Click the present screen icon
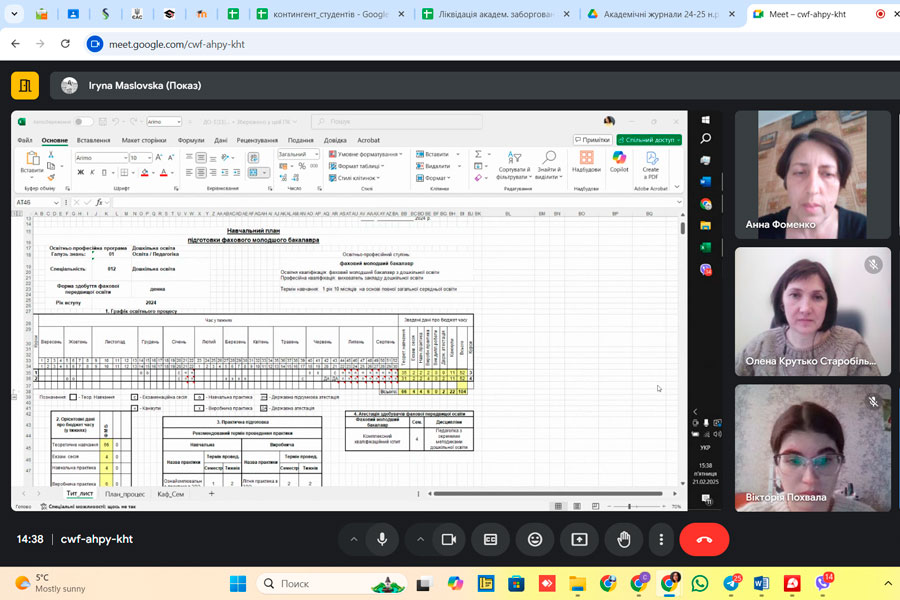 [579, 539]
